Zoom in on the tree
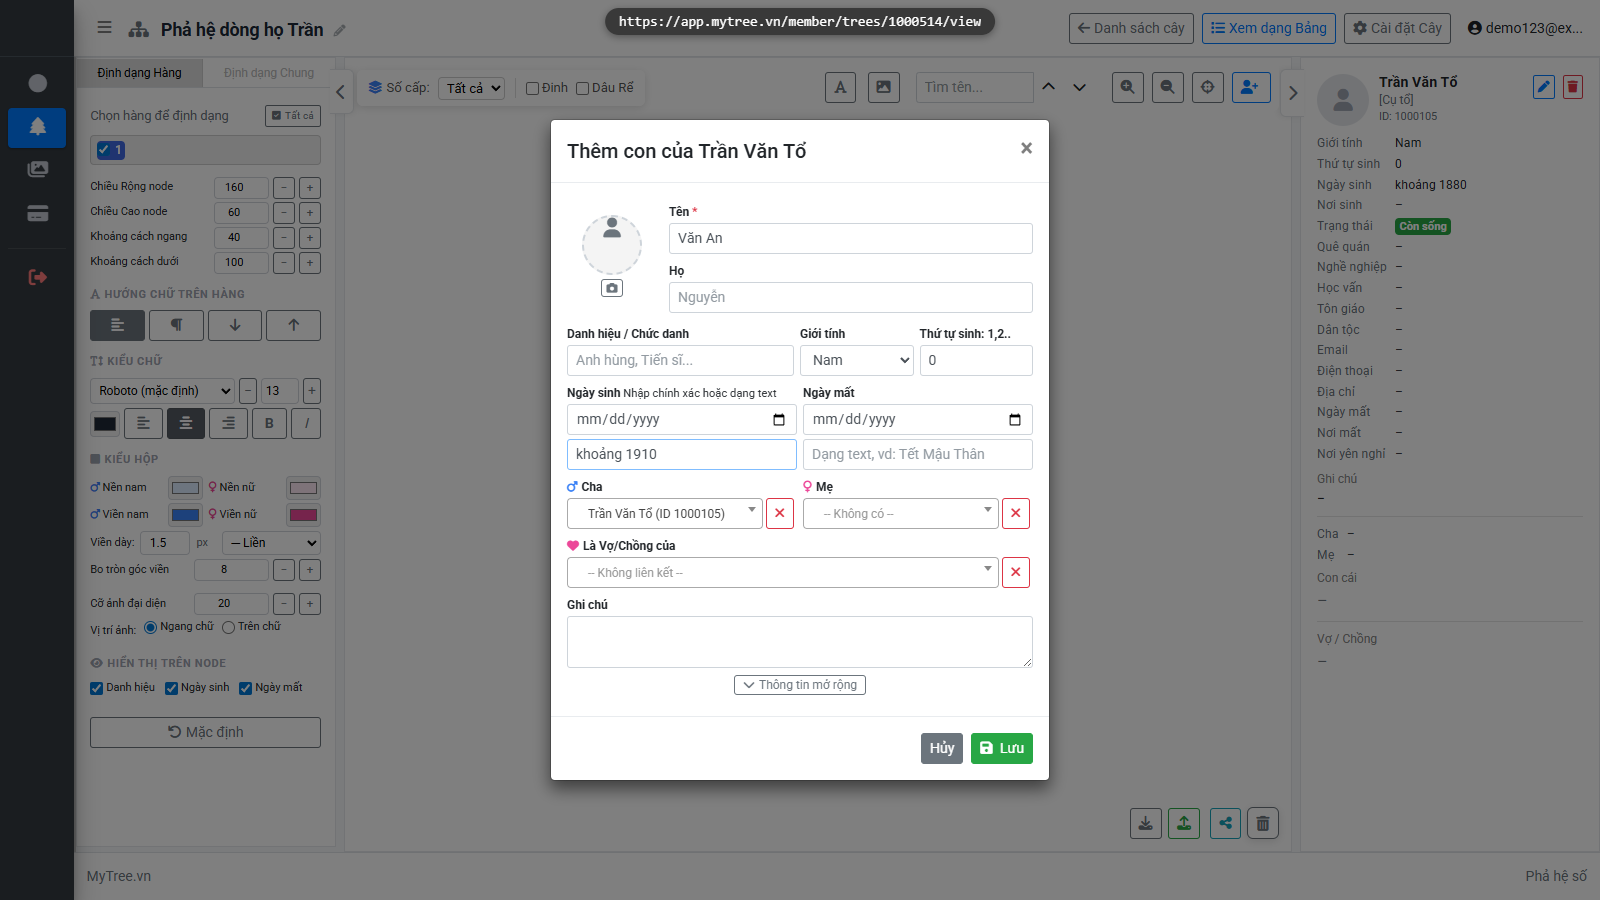1600x900 pixels. pos(1128,87)
